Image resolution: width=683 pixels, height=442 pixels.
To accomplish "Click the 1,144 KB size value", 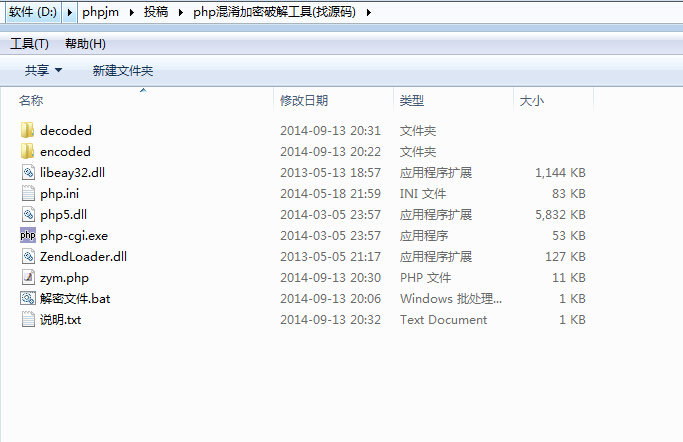I will click(x=560, y=172).
